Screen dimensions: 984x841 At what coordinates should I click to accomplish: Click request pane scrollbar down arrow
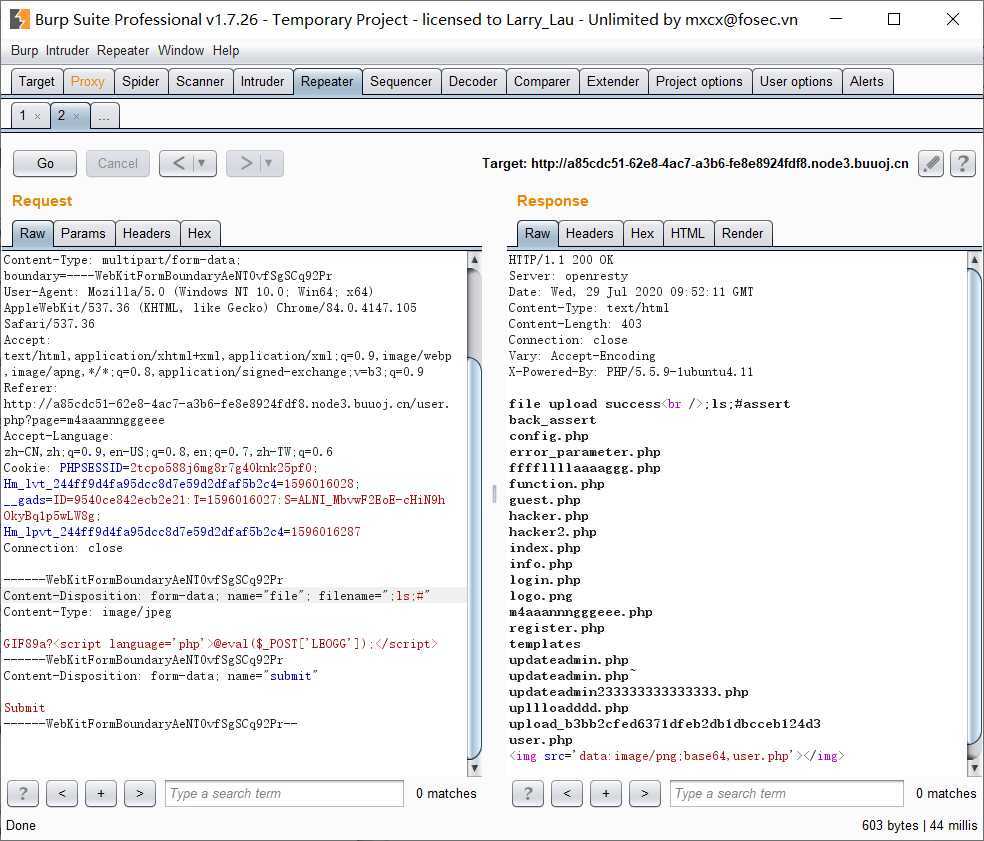click(x=474, y=768)
